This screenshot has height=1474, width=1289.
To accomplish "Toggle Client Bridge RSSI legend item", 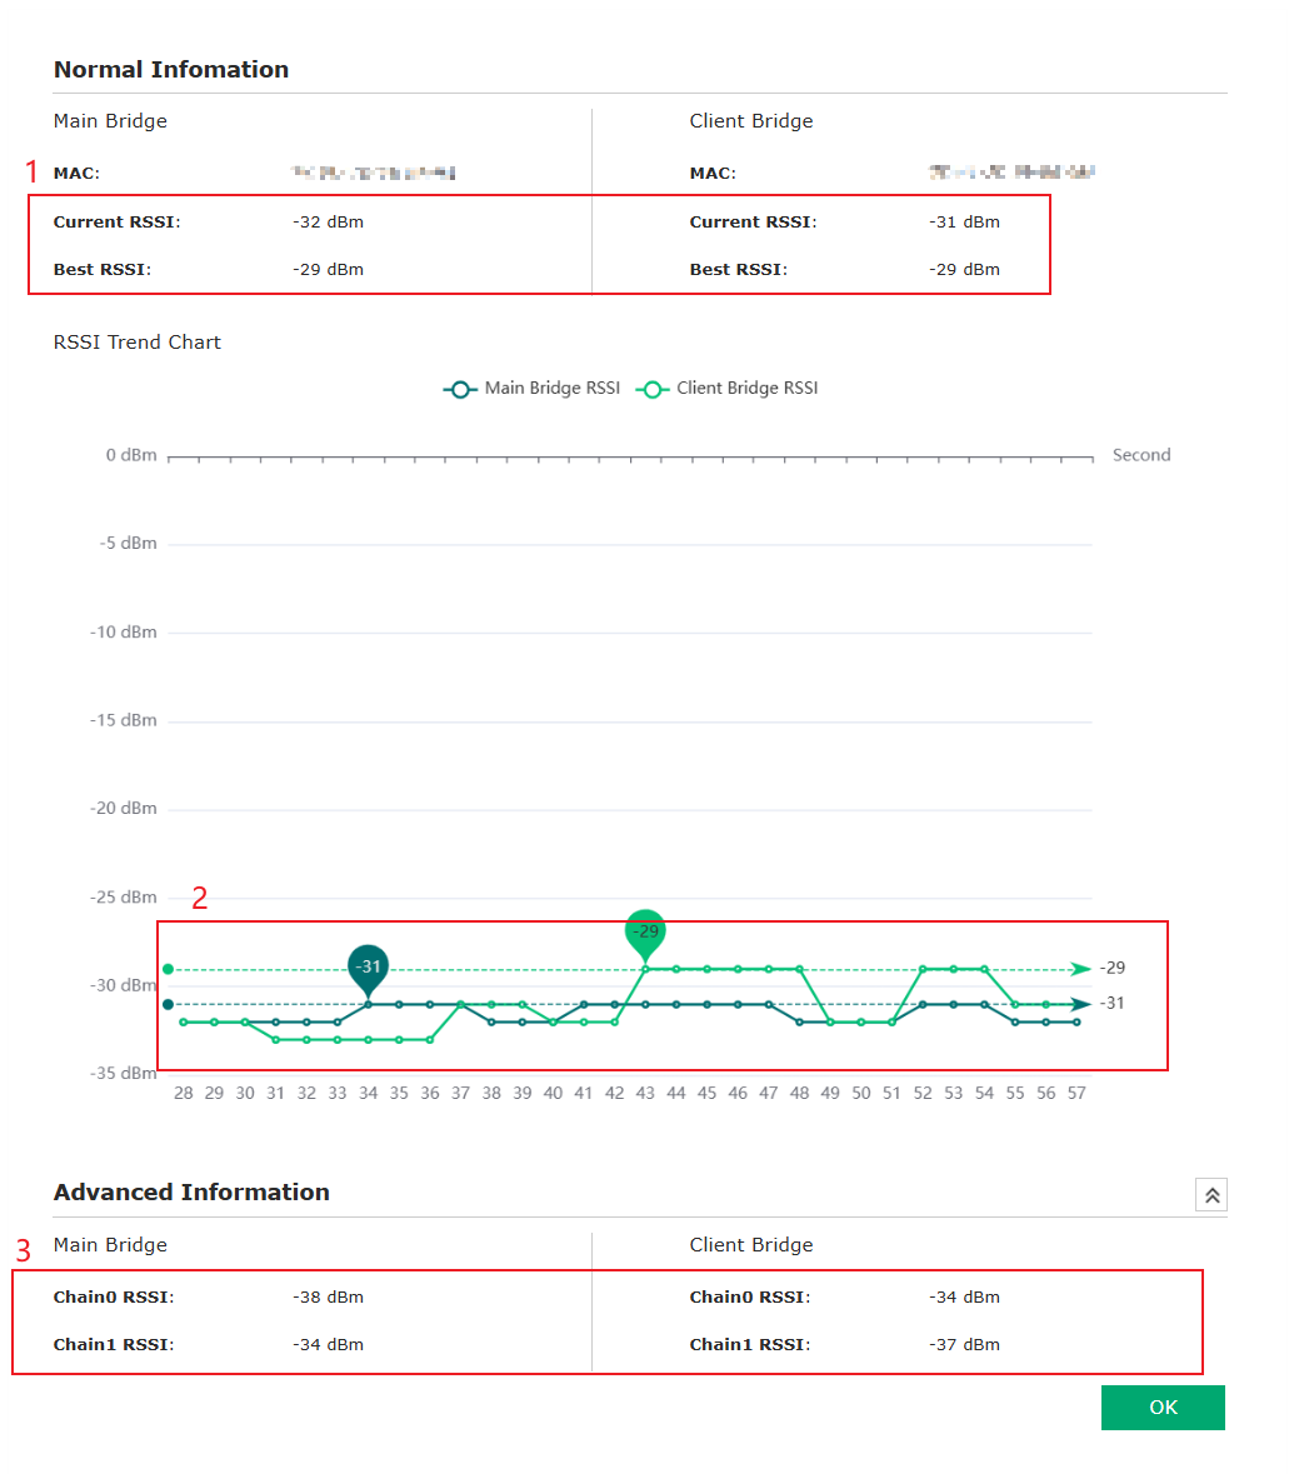I will 727,388.
